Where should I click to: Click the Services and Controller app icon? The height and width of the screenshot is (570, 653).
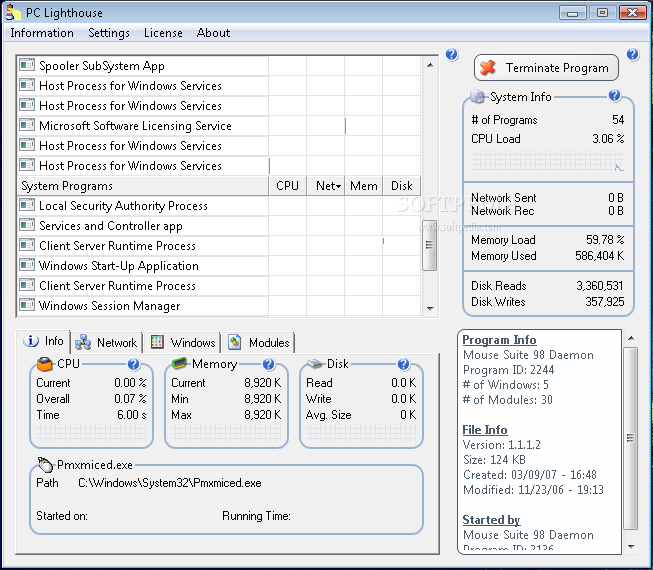27,225
